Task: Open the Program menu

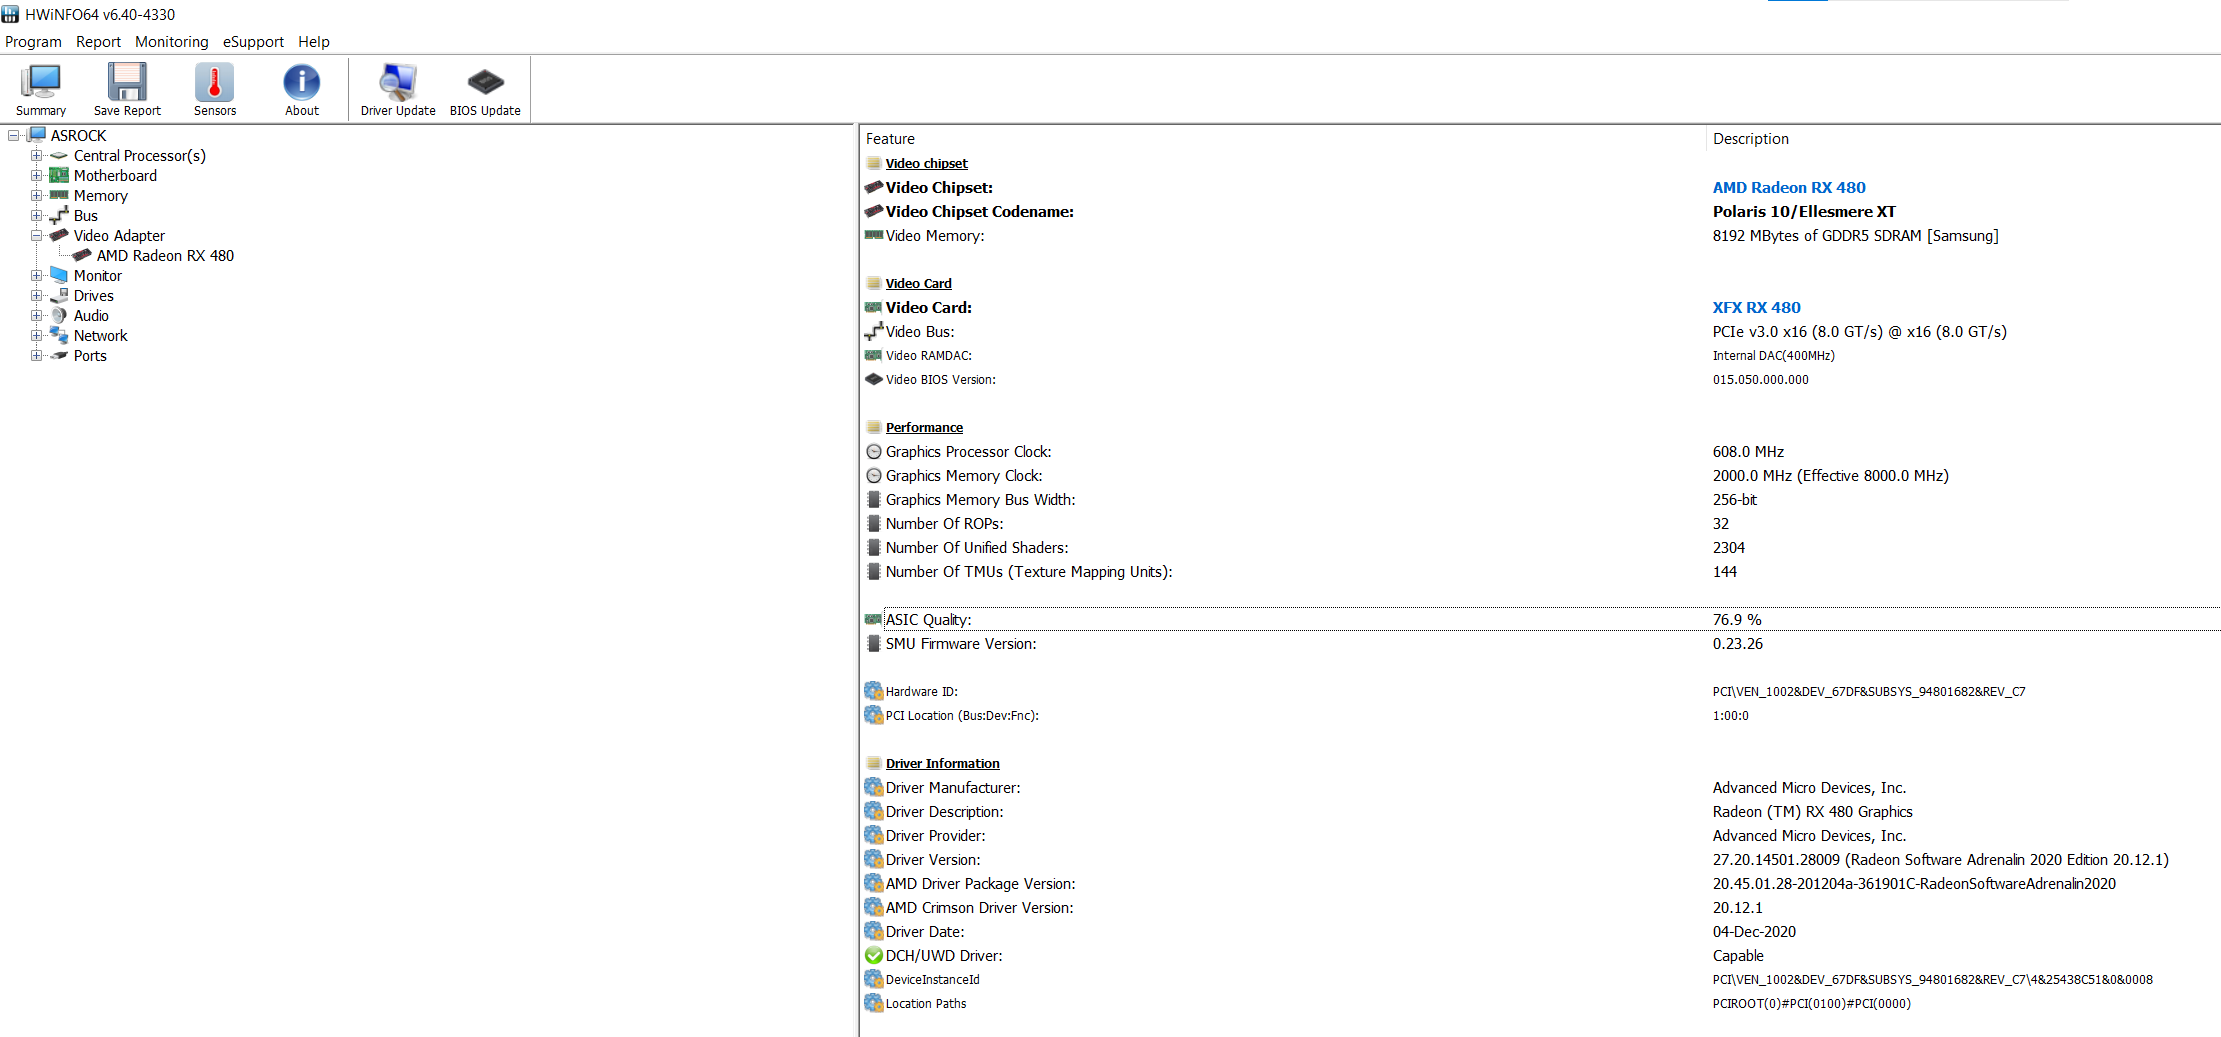Action: pyautogui.click(x=33, y=42)
